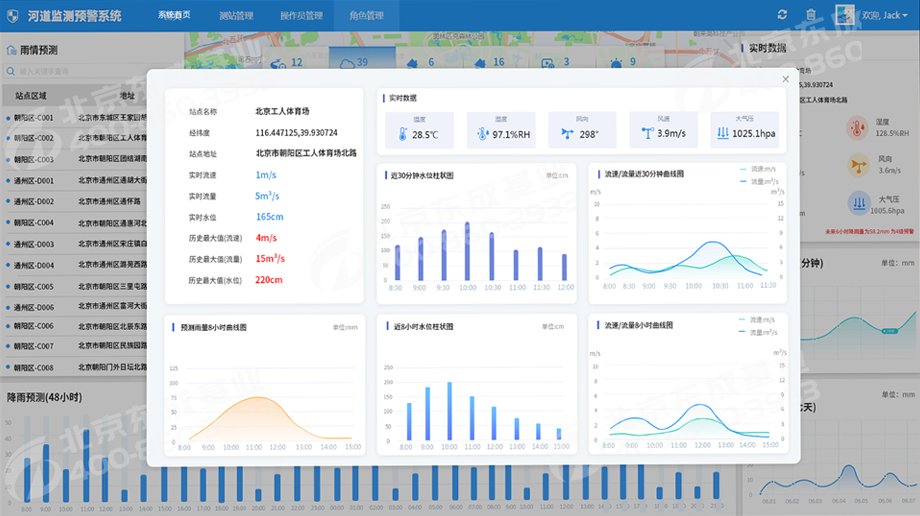The height and width of the screenshot is (516, 920).
Task: Click the refresh icon in header
Action: pos(782,15)
